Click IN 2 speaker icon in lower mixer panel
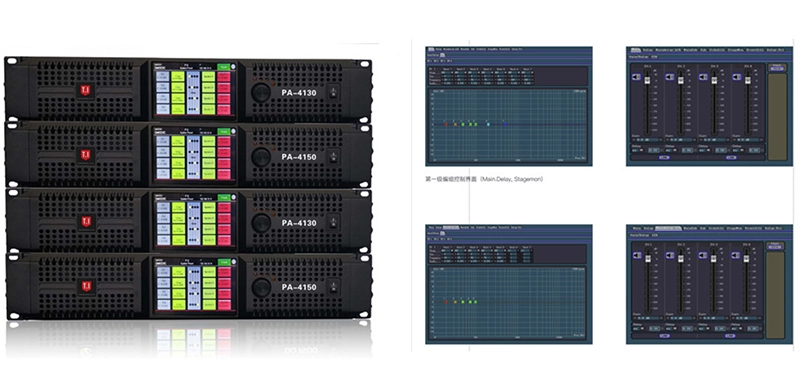The image size is (800, 387). tap(670, 255)
